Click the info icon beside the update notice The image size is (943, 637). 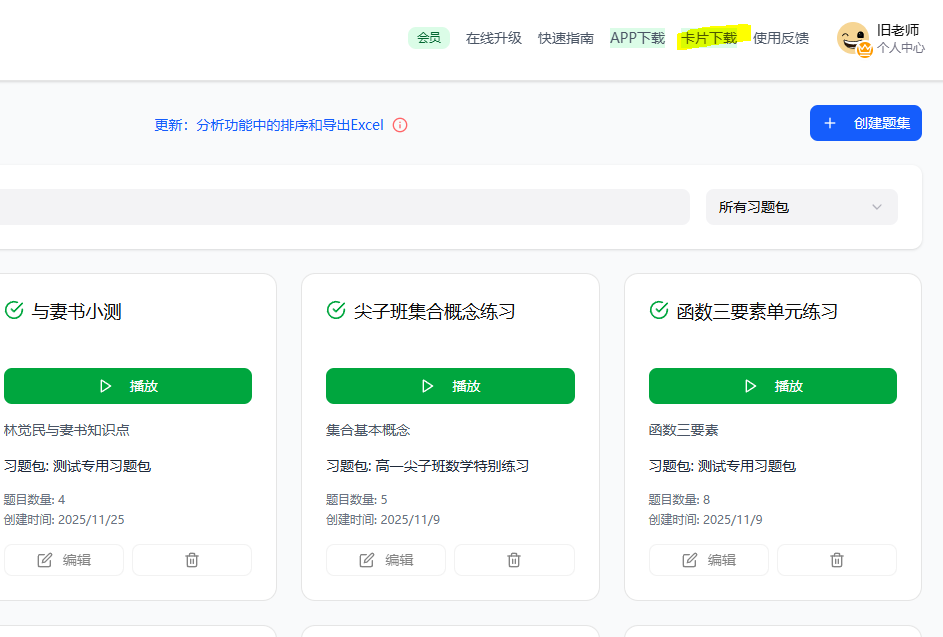pyautogui.click(x=400, y=125)
